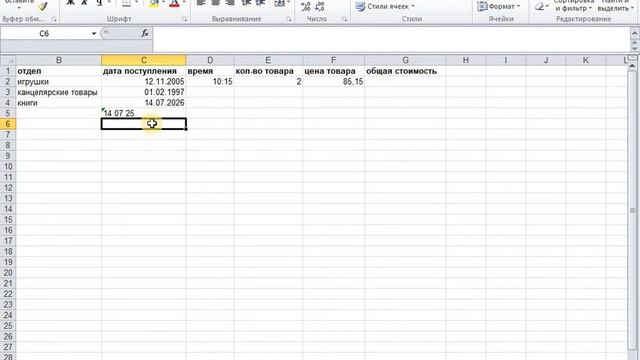Select cell containing '14 07 25'
Viewport: 640px width, 360px height.
point(144,113)
